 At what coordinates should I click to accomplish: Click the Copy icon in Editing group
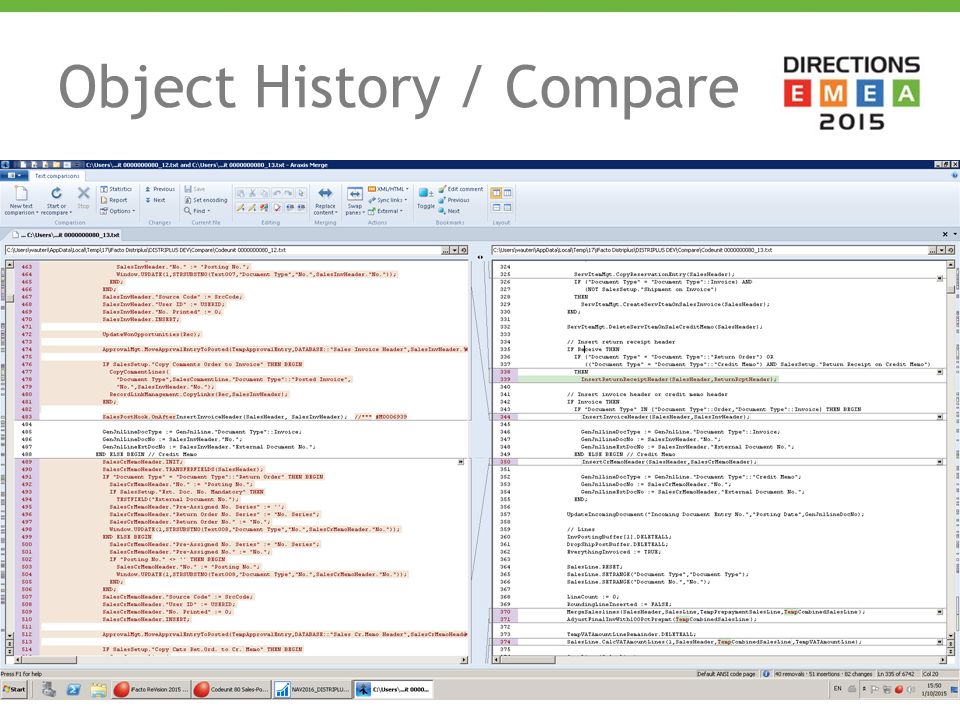[x=264, y=193]
